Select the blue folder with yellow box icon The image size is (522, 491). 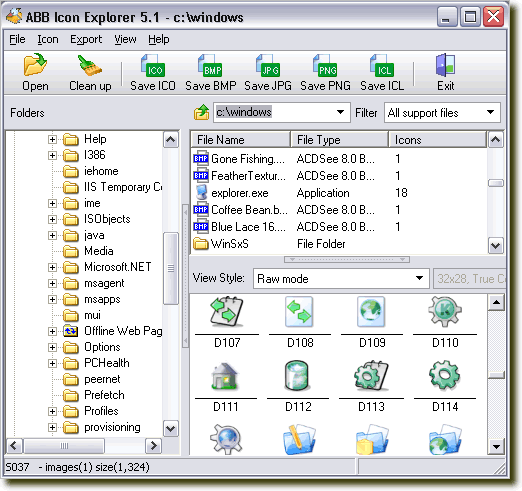point(372,439)
